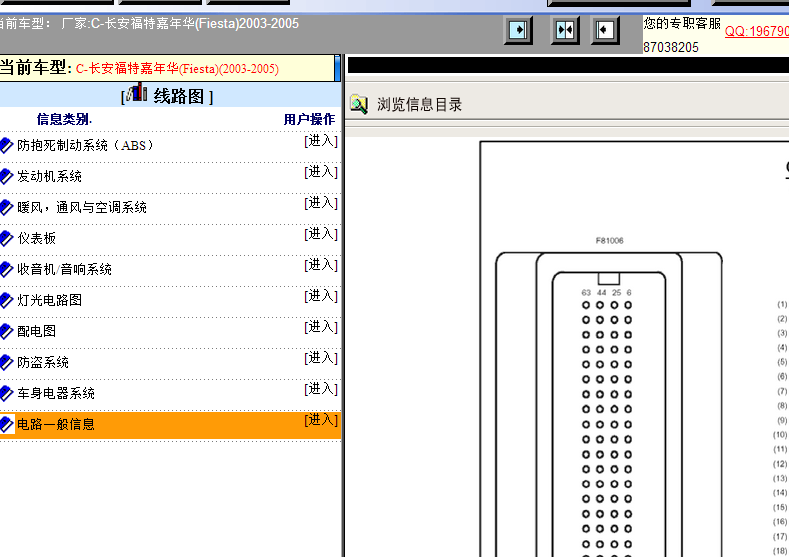This screenshot has height=557, width=789.
Task: Click the 87038205 phone number text
Action: (x=671, y=47)
